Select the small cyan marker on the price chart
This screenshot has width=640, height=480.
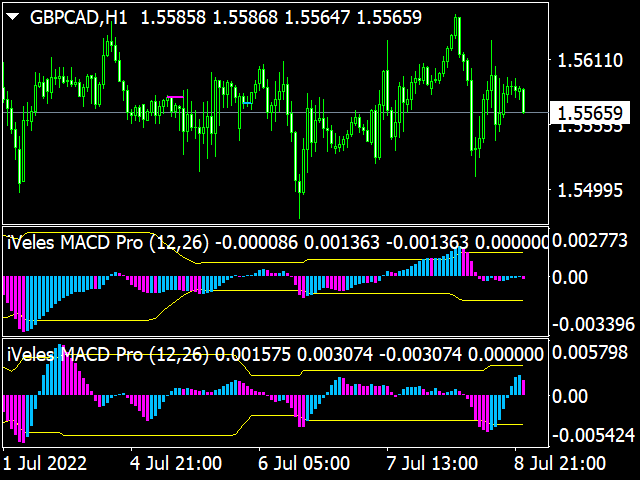tap(247, 103)
